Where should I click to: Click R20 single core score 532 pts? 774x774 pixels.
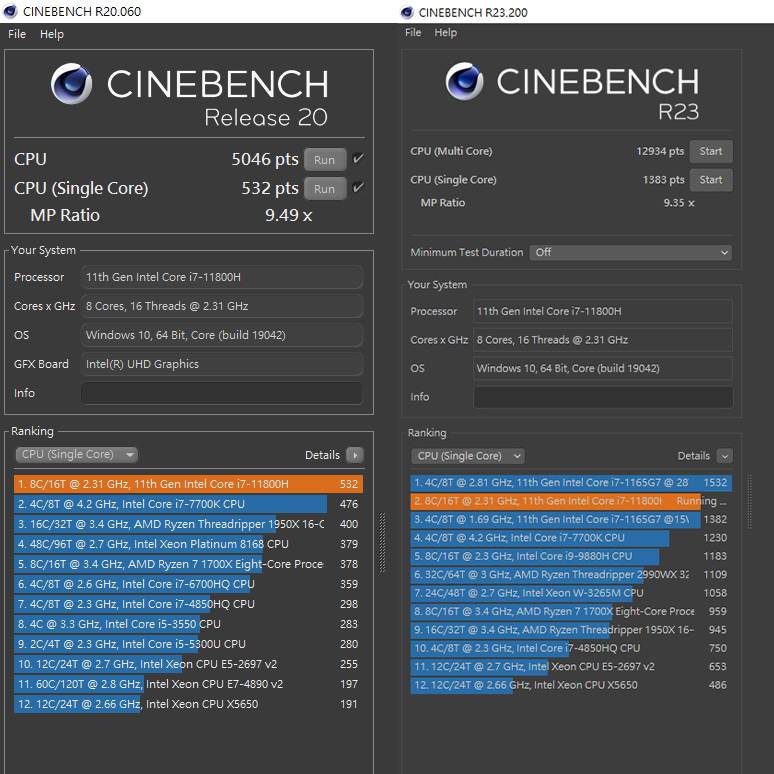270,188
